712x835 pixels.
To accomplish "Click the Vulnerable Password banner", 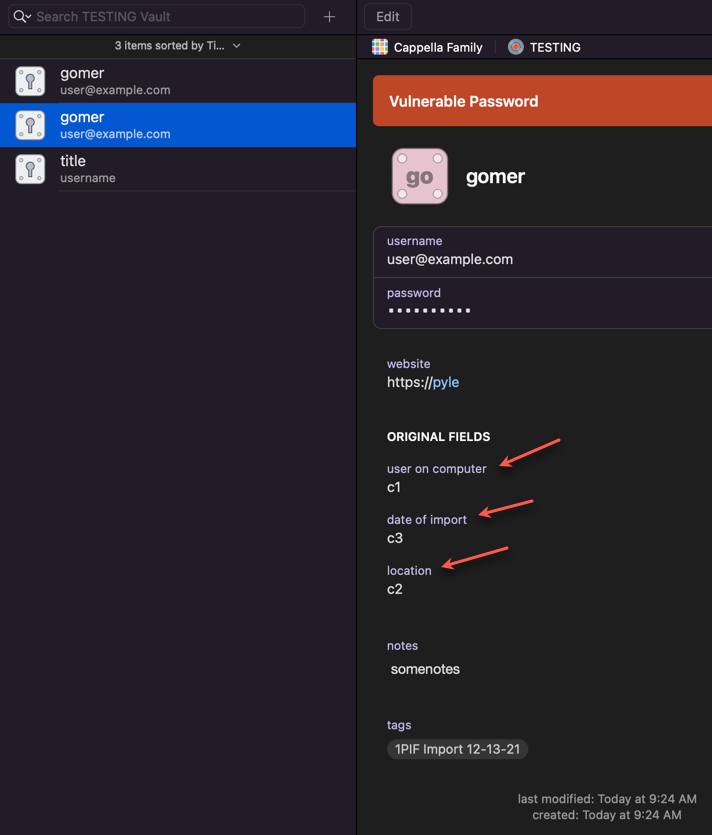I will point(540,101).
